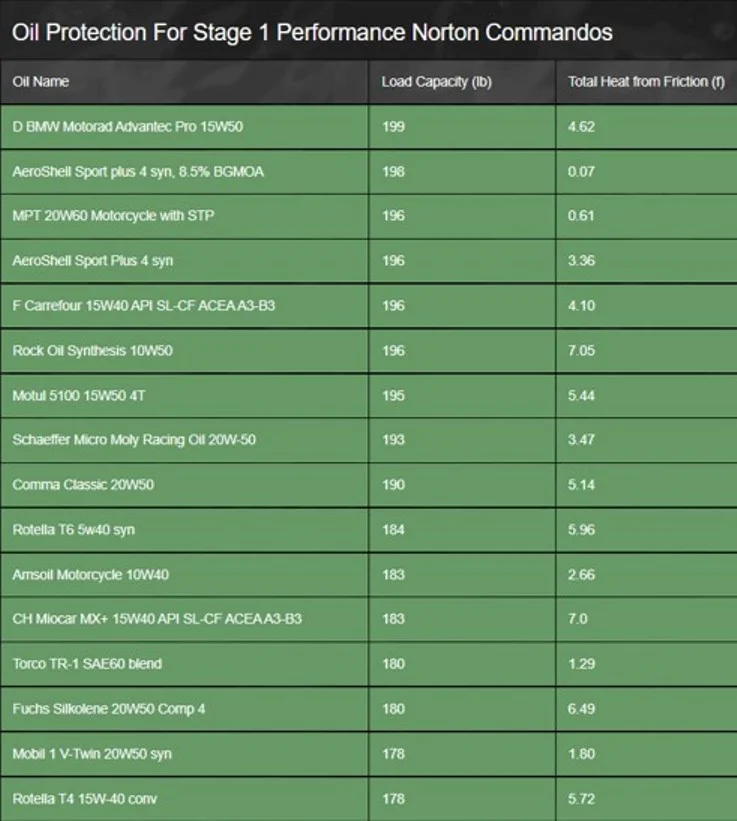Click Amsoil Motorcycle 10W40 name
This screenshot has height=821, width=737.
pos(90,575)
